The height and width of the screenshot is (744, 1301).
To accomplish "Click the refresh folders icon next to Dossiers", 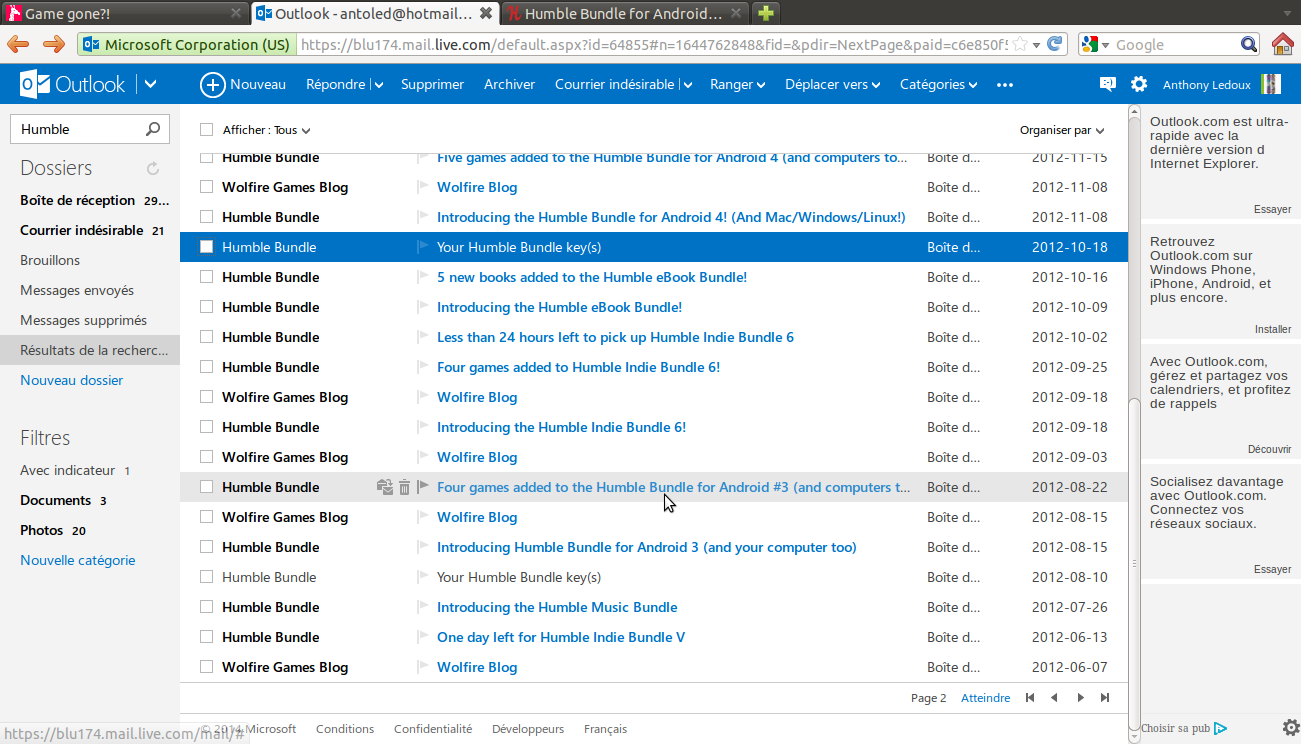I will tap(153, 168).
